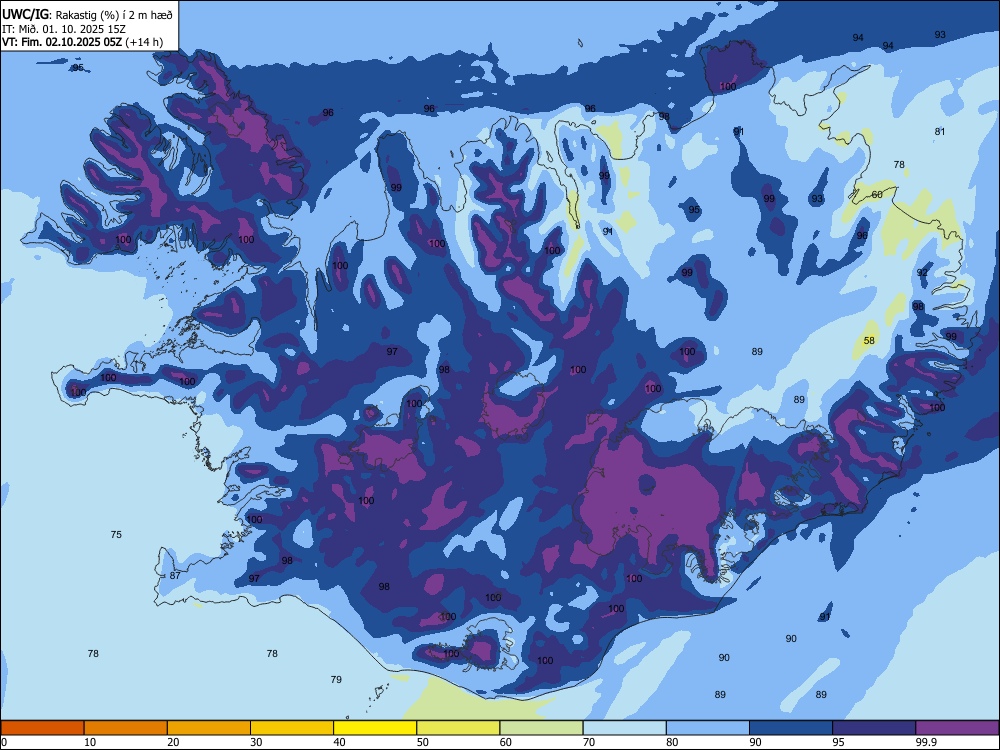Click the 'IT: Mið. 01. 10. 2025 15Z' line
Image resolution: width=1000 pixels, height=750 pixels.
64,29
